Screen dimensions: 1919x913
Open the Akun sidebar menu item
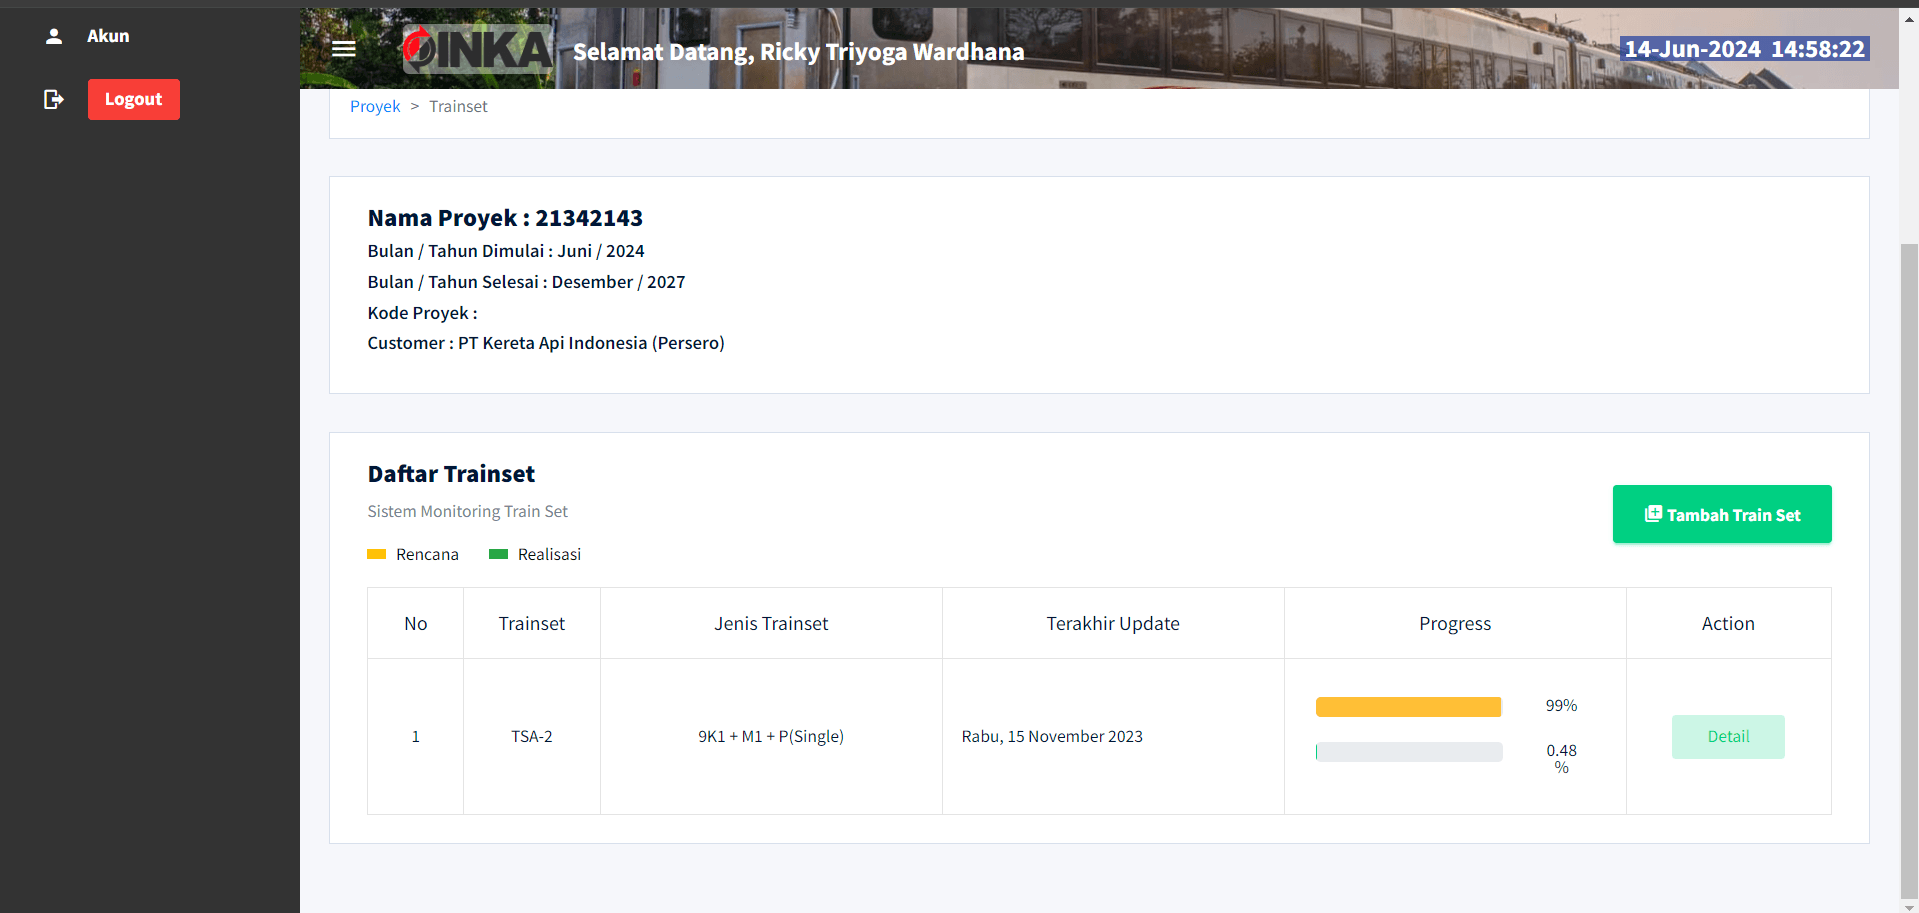click(108, 36)
